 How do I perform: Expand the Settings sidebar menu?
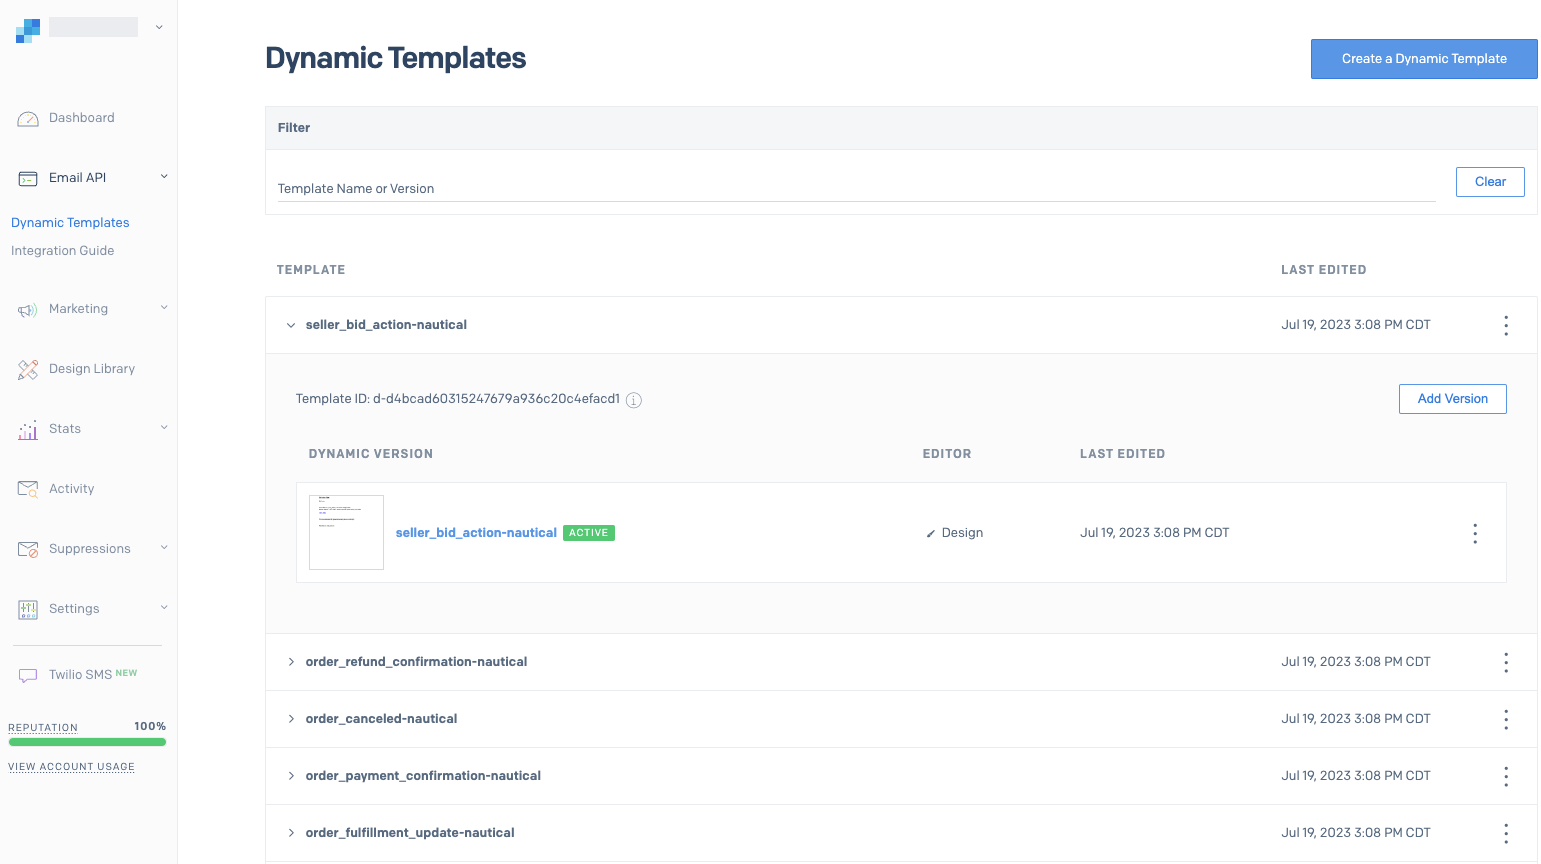[x=164, y=608]
